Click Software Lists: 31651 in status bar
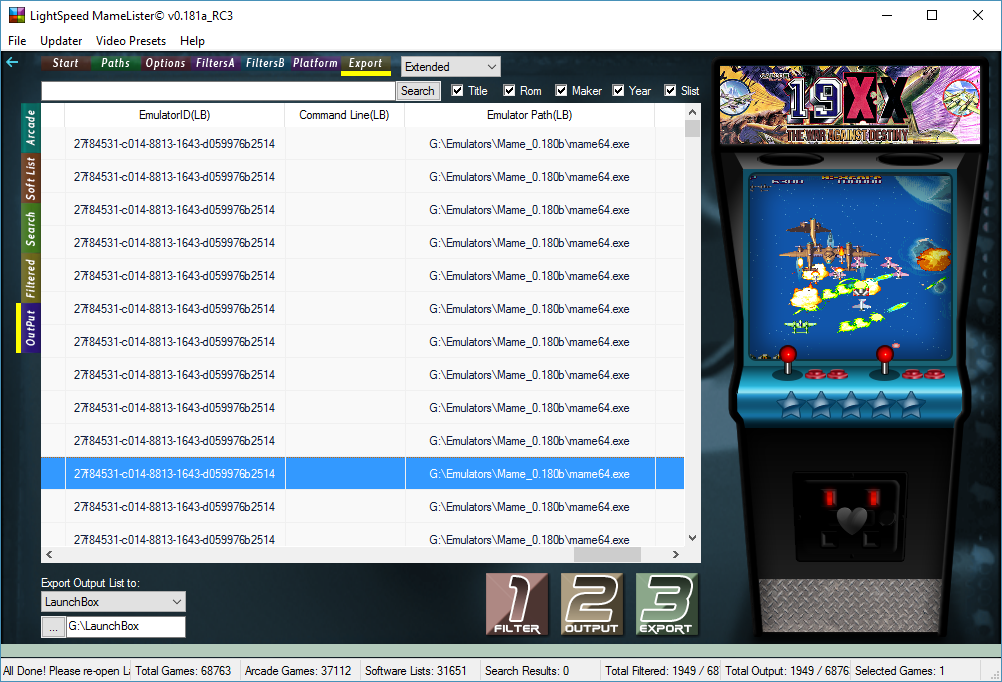The image size is (1002, 682). point(416,670)
